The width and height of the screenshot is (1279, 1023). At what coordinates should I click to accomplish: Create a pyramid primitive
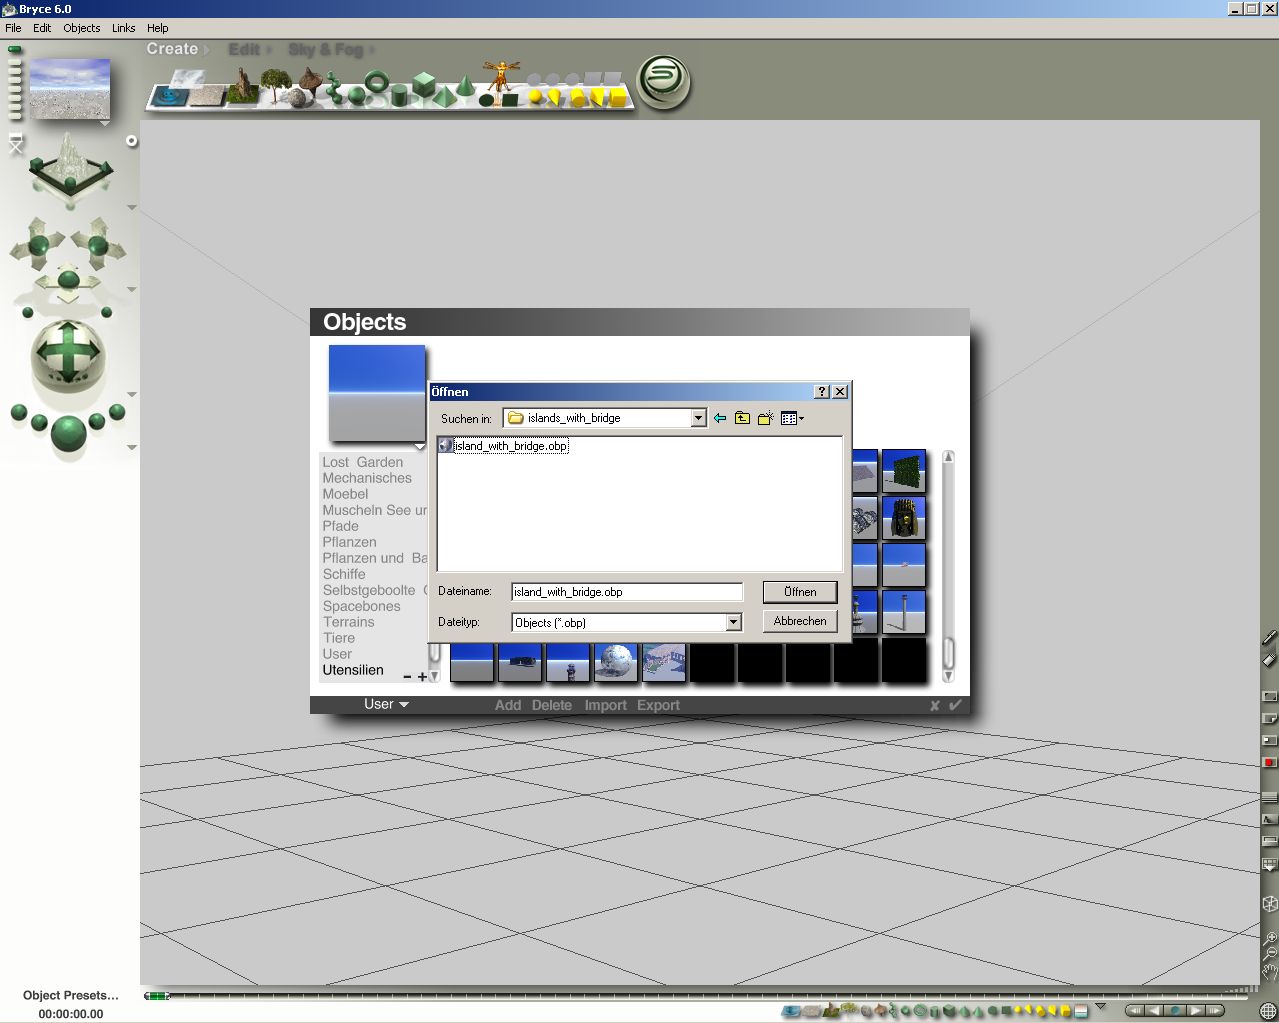444,97
